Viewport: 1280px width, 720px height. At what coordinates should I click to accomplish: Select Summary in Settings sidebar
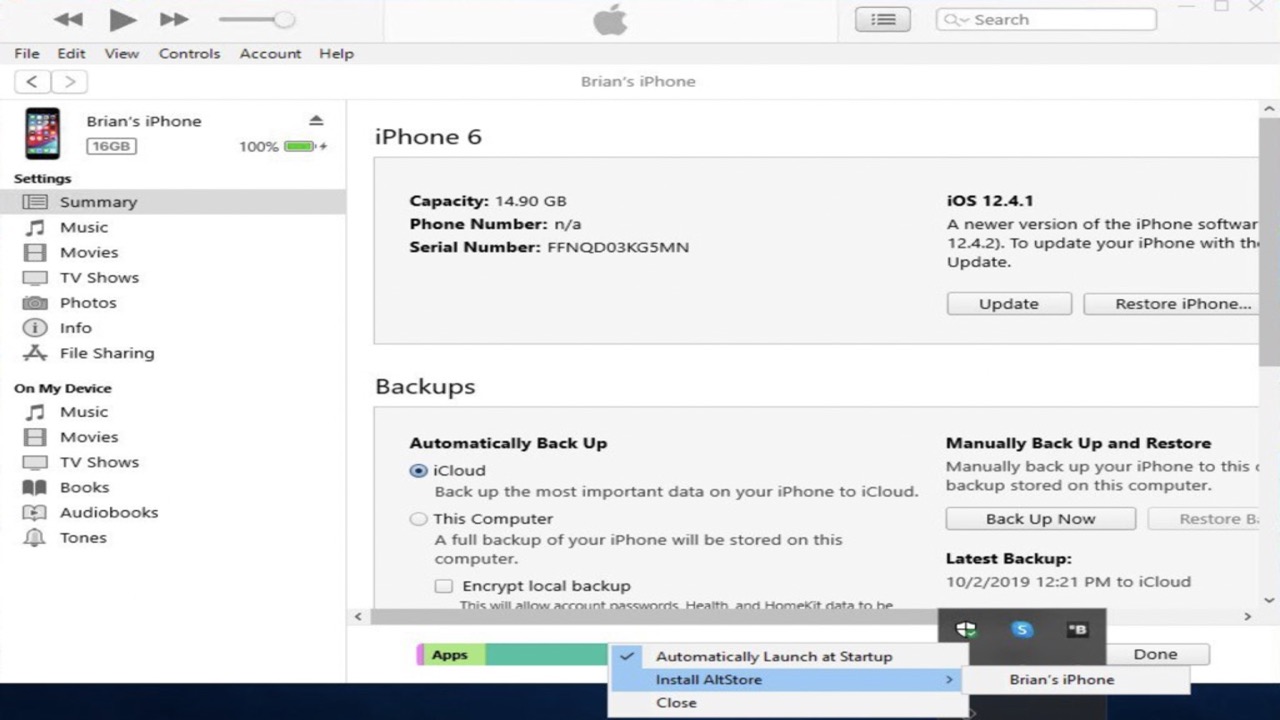tap(173, 202)
